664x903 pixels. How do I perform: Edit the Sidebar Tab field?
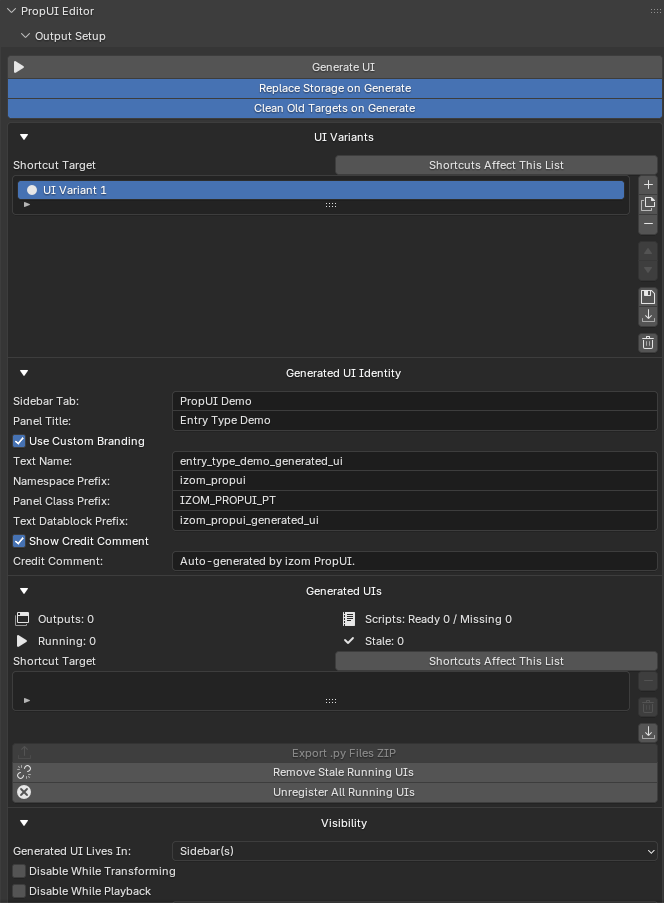415,401
